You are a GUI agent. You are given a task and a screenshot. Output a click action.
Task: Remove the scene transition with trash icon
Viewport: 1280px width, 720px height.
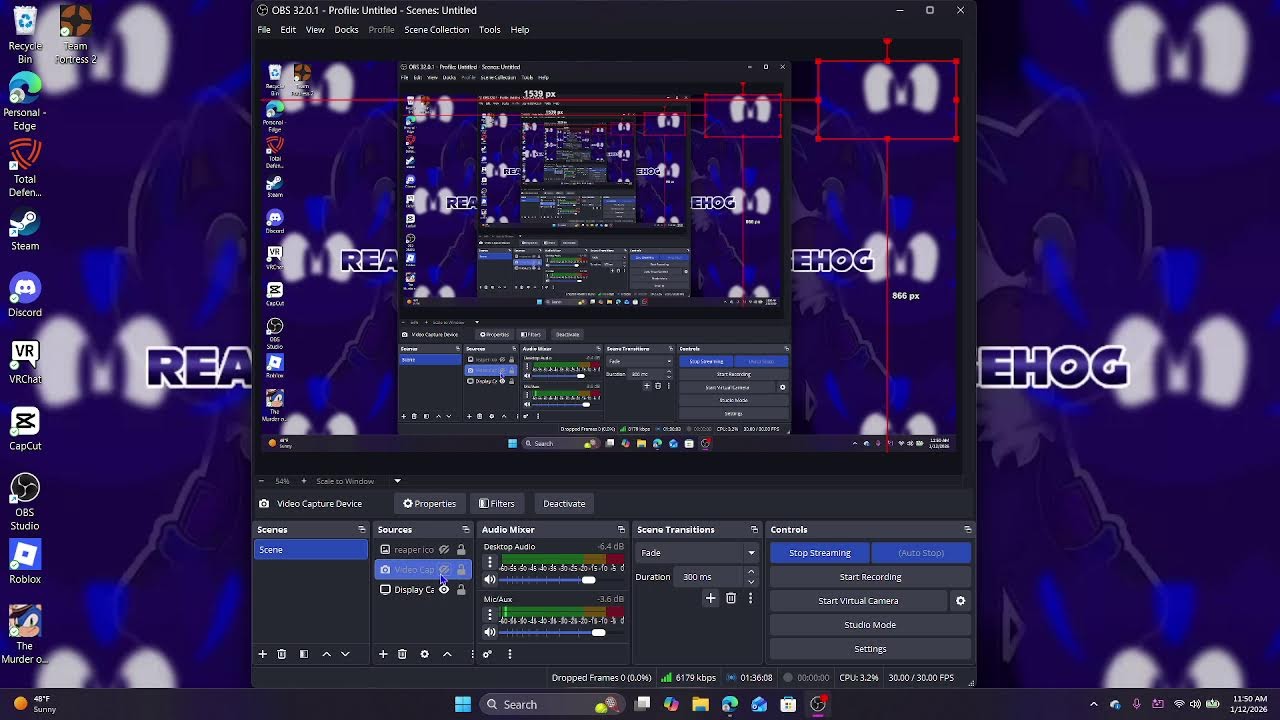coord(731,598)
